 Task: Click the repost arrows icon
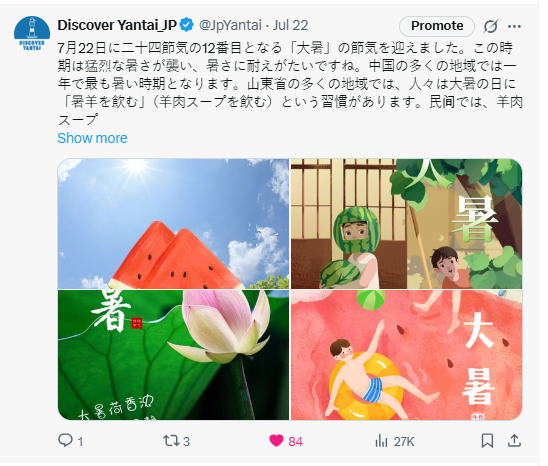point(171,440)
